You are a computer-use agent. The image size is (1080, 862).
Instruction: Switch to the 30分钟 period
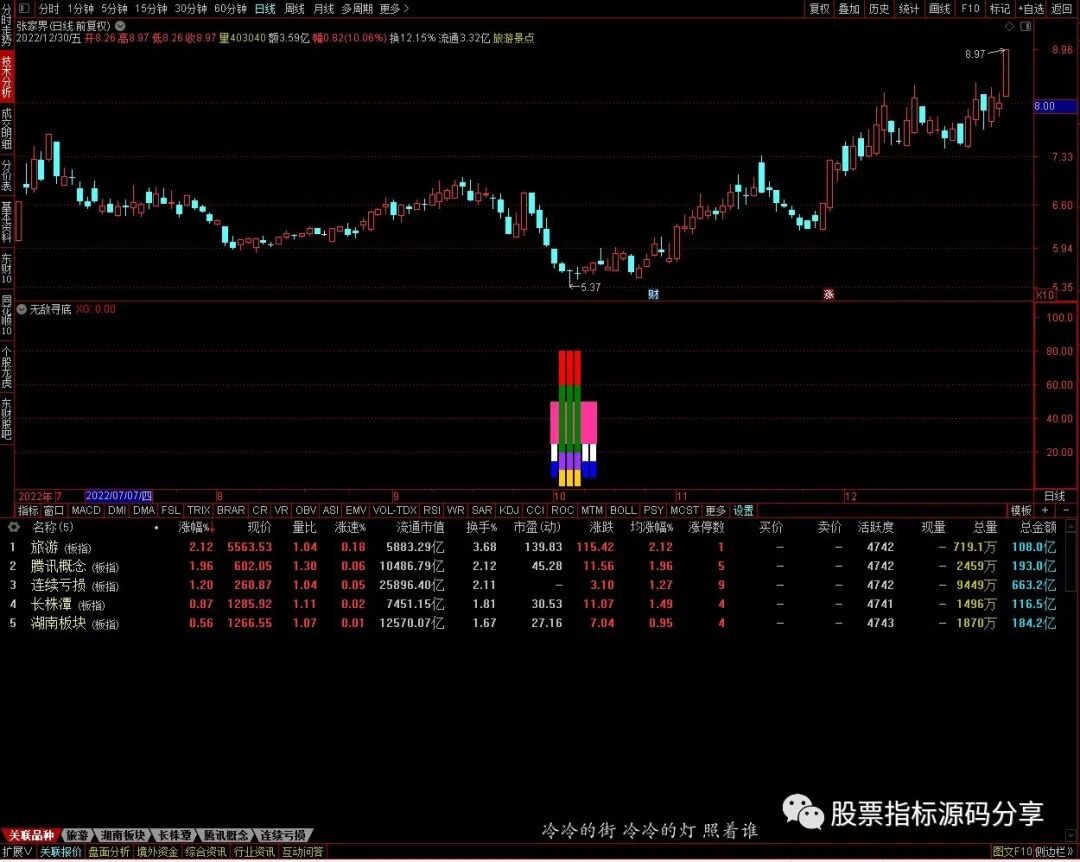coord(191,9)
